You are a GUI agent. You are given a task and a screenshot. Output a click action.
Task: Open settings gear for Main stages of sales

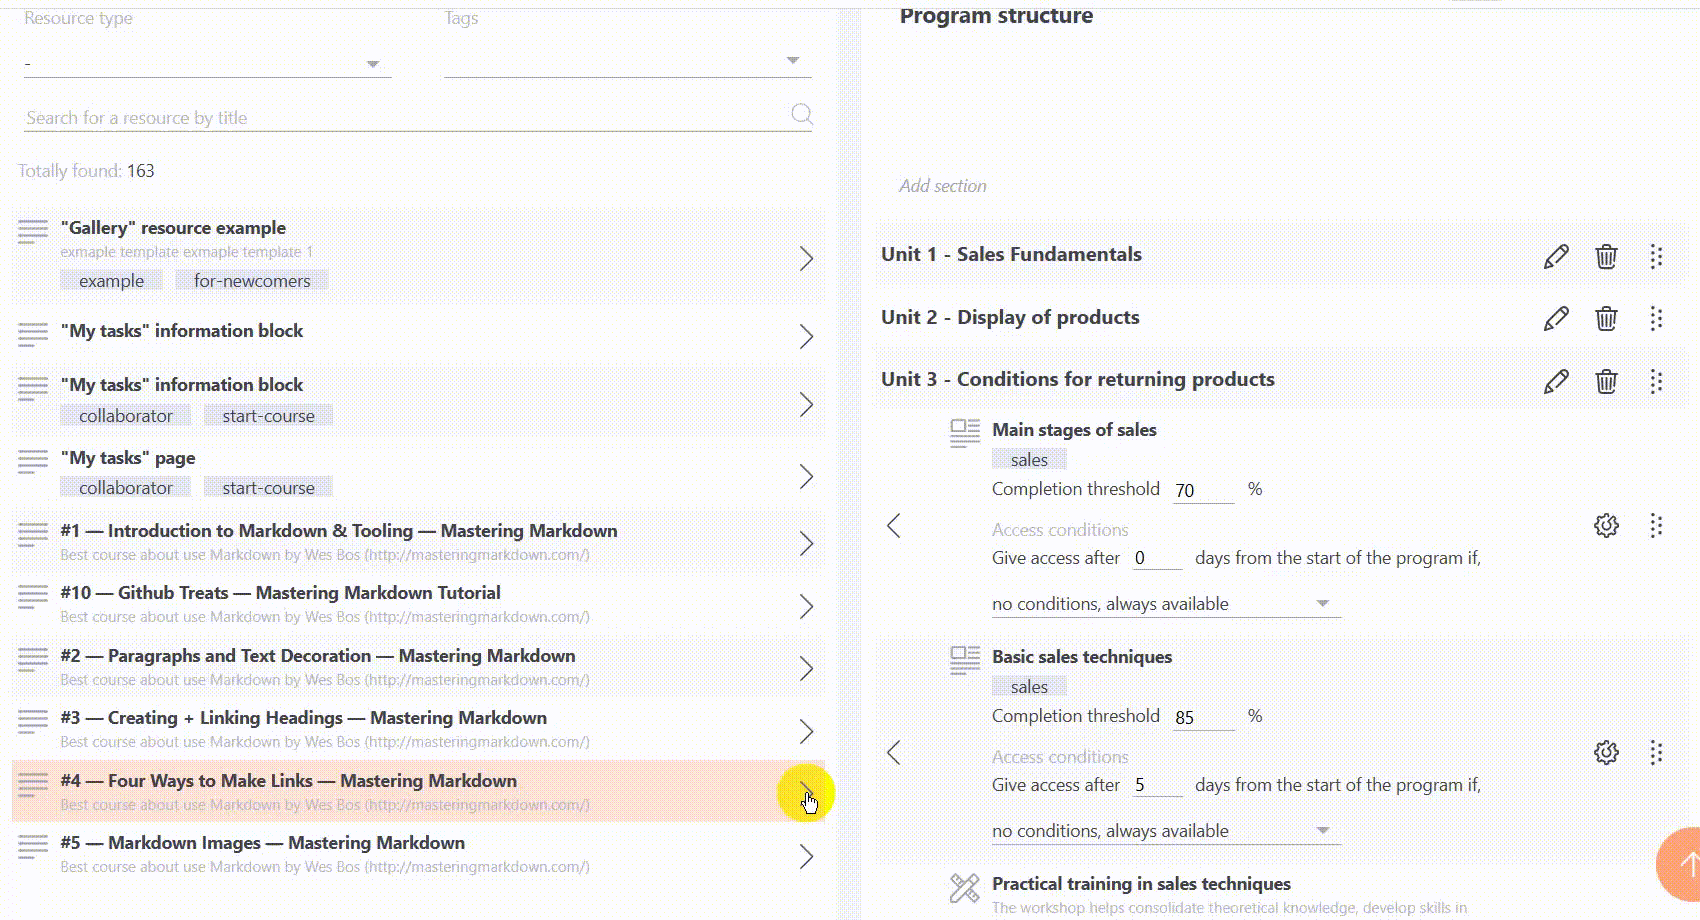click(x=1606, y=526)
